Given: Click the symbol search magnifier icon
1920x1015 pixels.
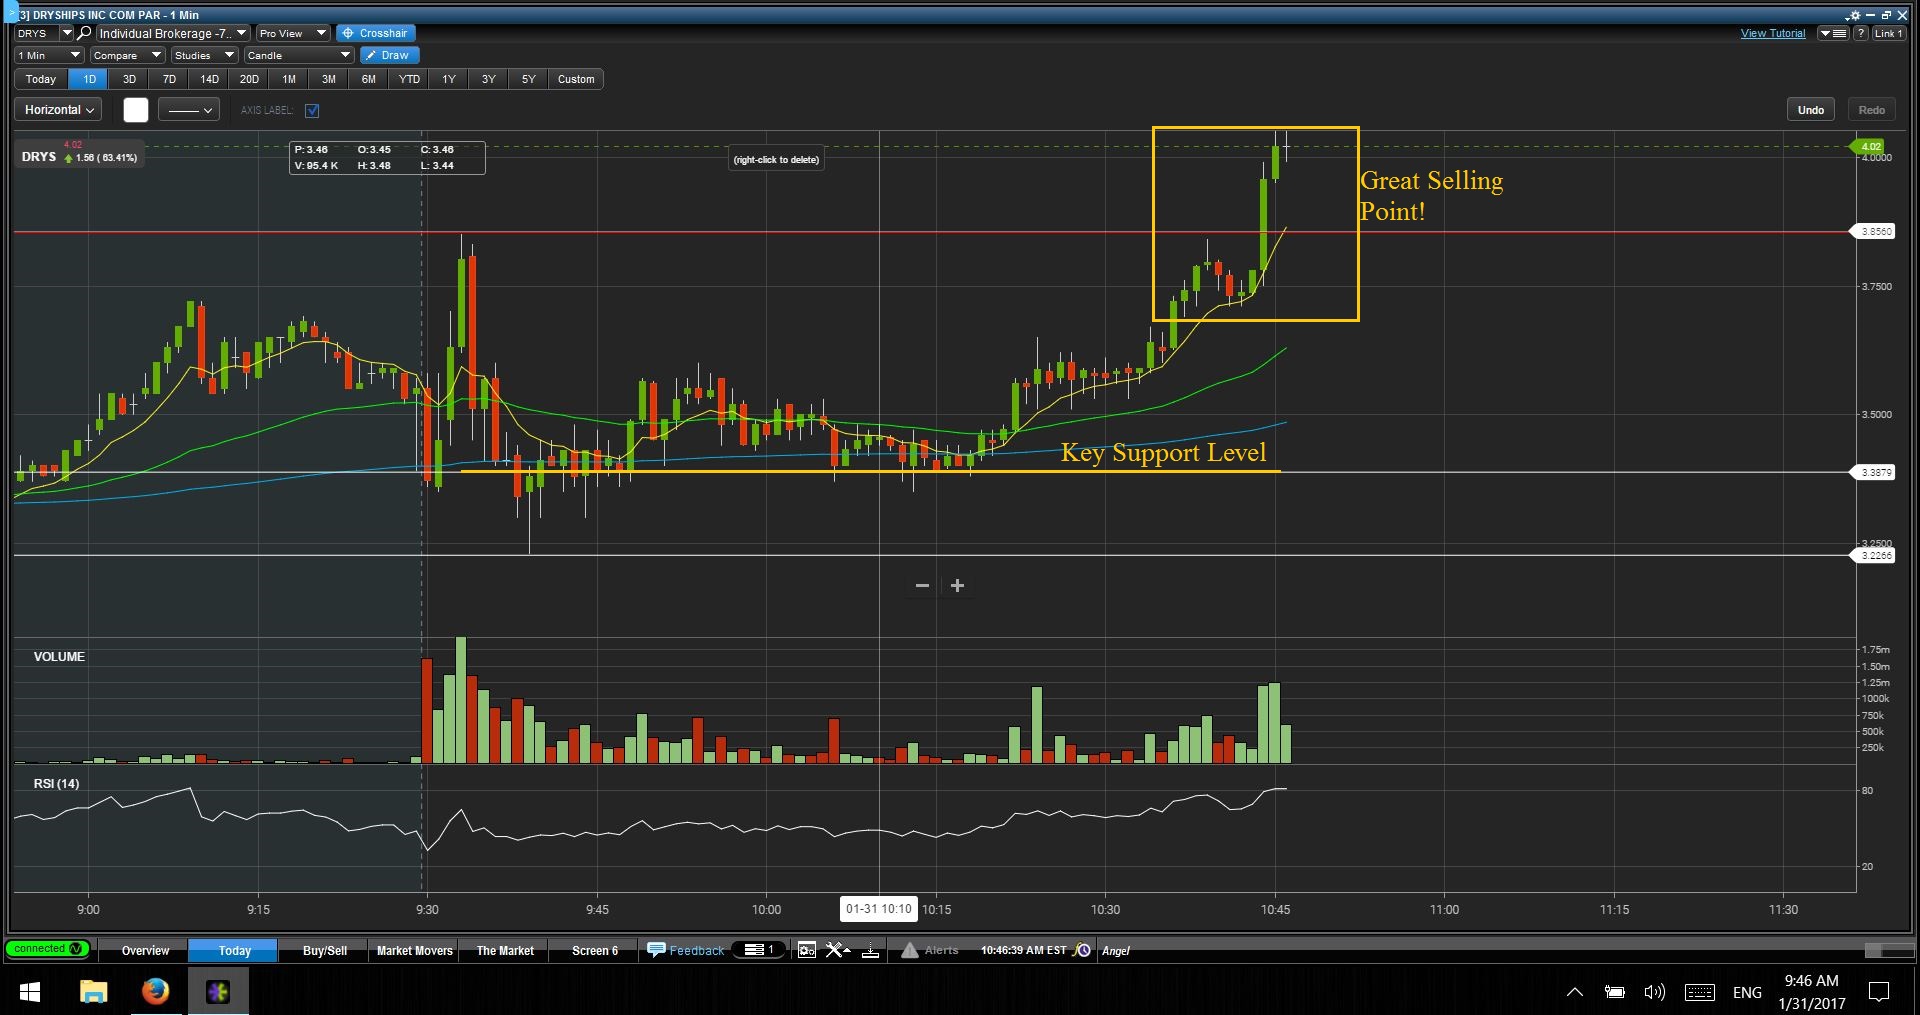Looking at the screenshot, I should point(85,33).
